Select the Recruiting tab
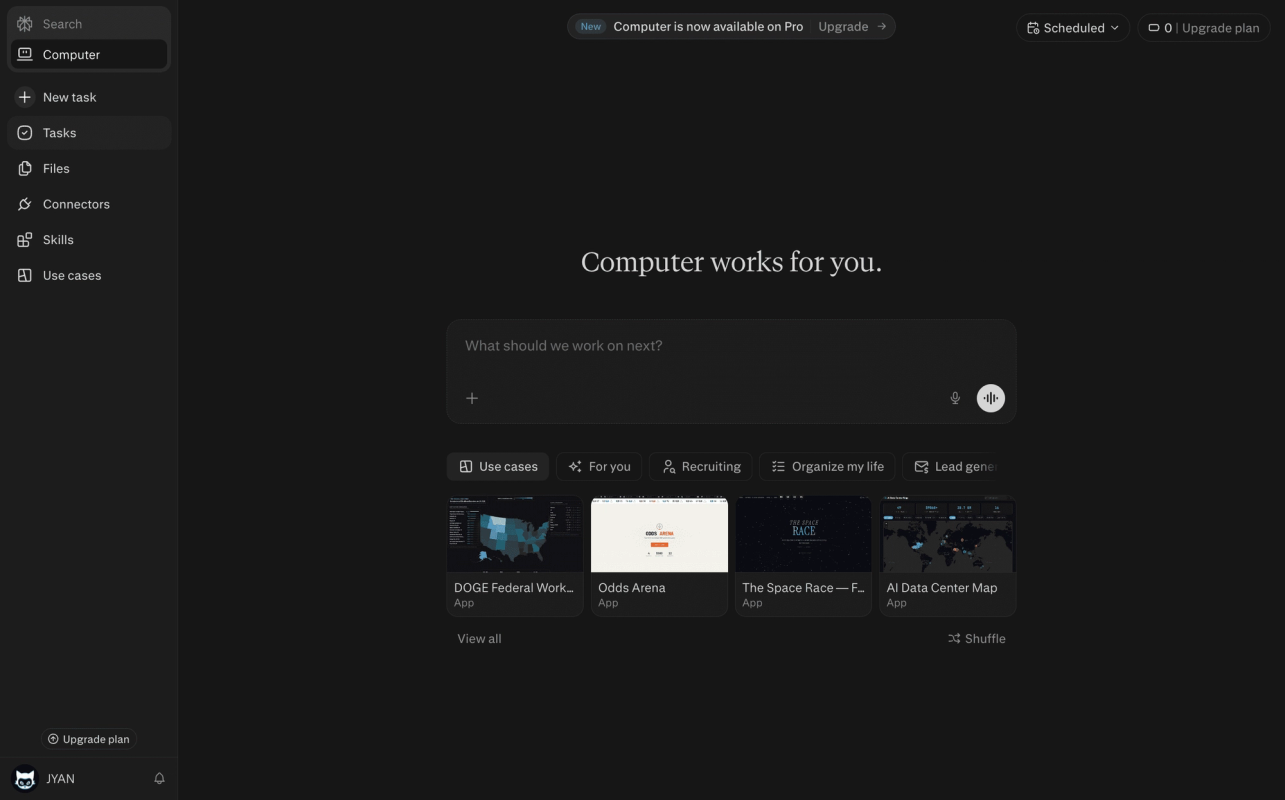The image size is (1285, 800). [x=701, y=467]
